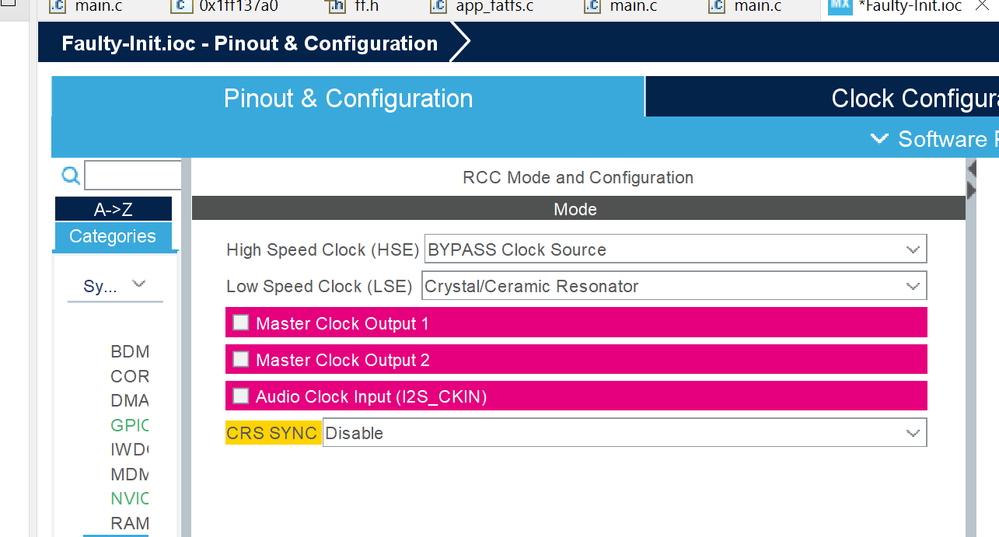Click the left-pointing panel collapse arrow
The image size is (999, 537).
tap(972, 169)
